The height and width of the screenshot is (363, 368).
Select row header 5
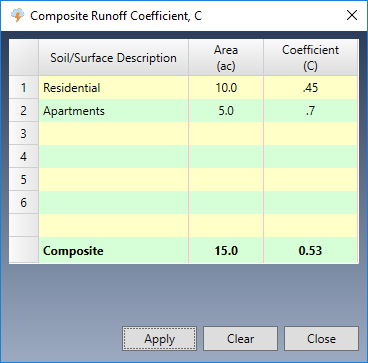point(24,180)
